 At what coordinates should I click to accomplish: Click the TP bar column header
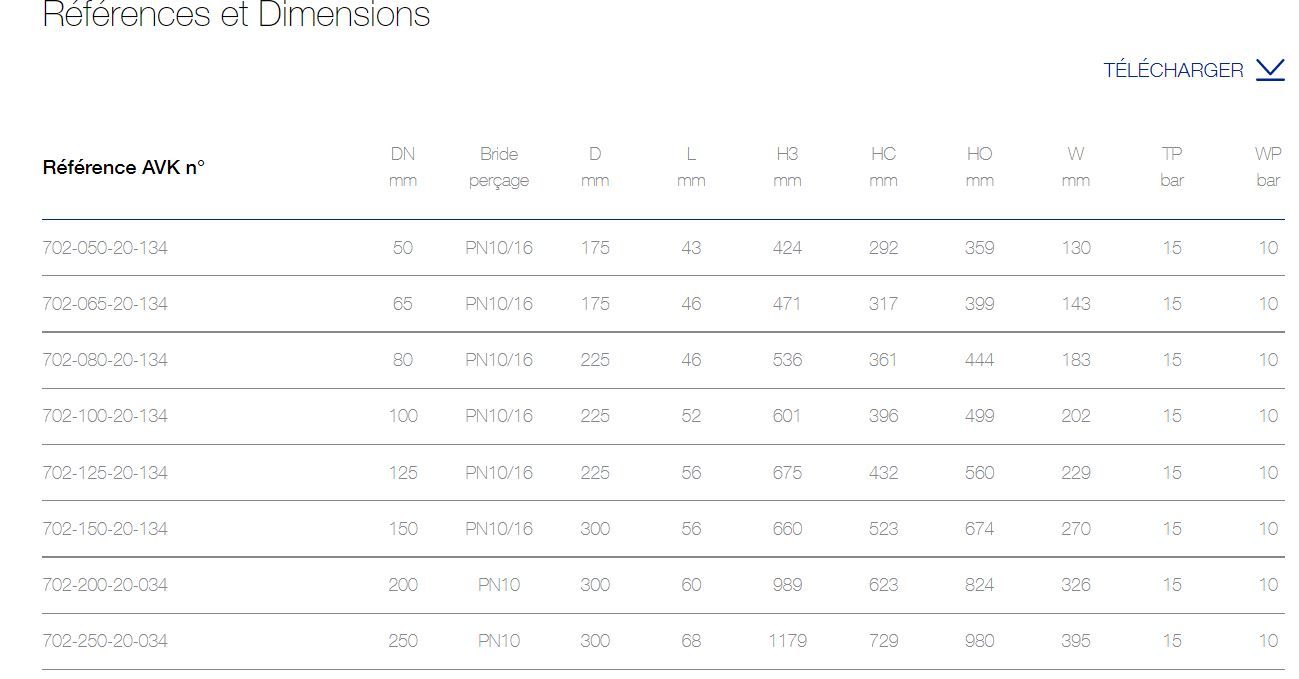pyautogui.click(x=1172, y=167)
